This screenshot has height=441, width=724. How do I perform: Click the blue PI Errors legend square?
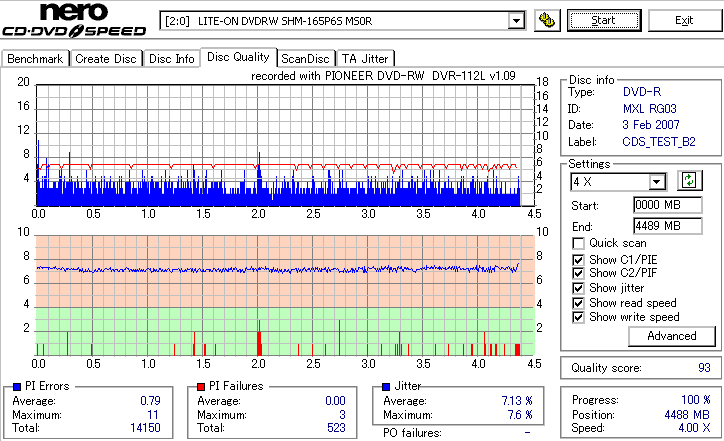click(17, 387)
